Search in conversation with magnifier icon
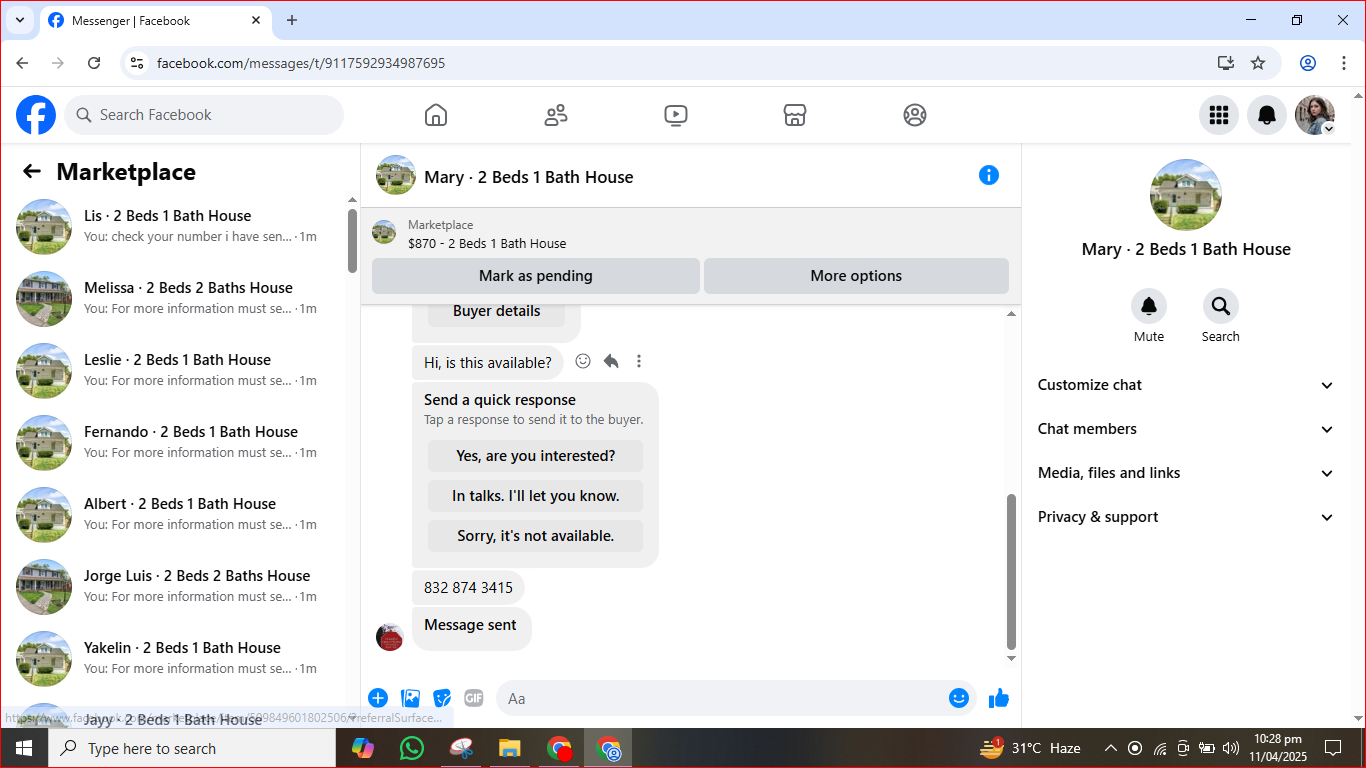 pyautogui.click(x=1221, y=306)
